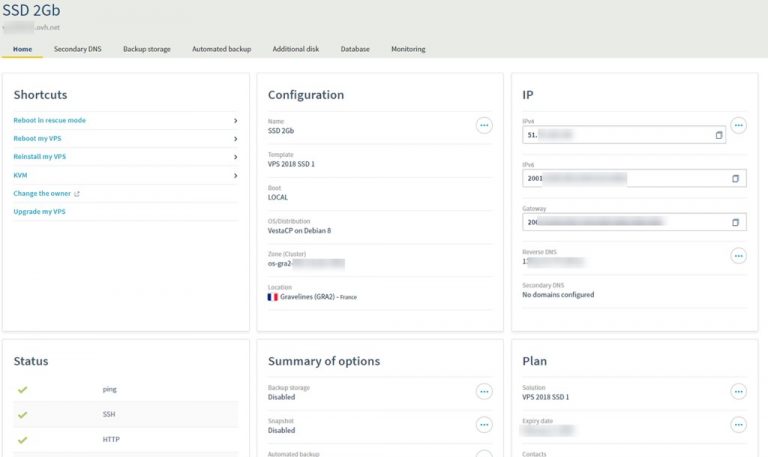Expand the Reinstall my VPS chevron
Viewport: 768px width, 457px height.
[x=236, y=157]
